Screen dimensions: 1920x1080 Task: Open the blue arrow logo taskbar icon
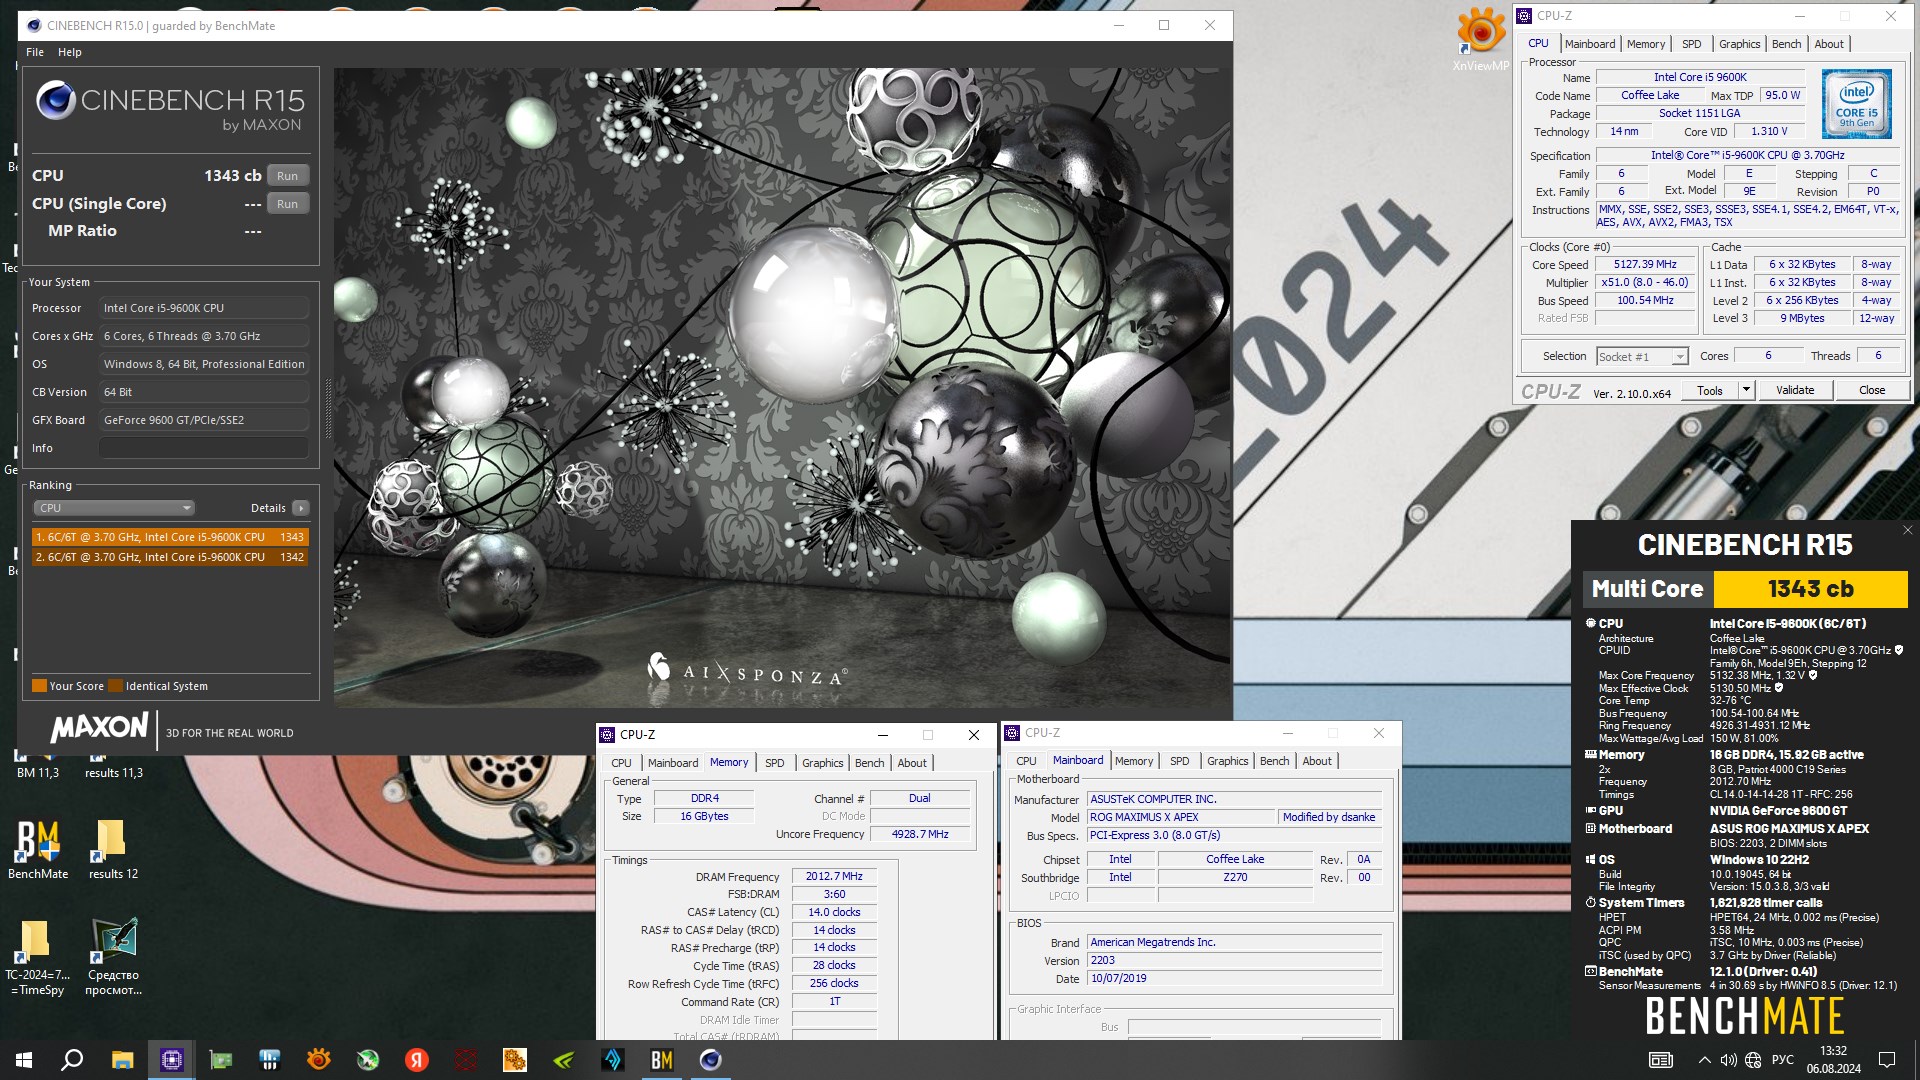(612, 1060)
